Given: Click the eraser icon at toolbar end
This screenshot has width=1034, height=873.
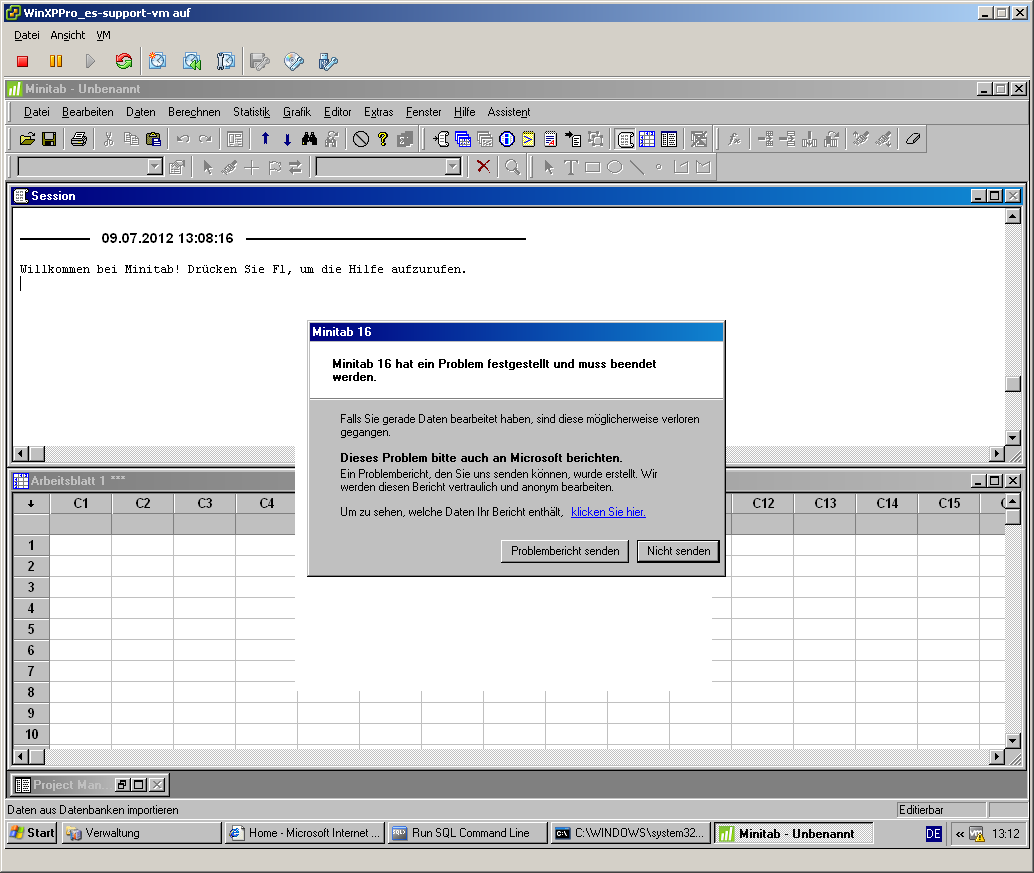Looking at the screenshot, I should coord(913,139).
